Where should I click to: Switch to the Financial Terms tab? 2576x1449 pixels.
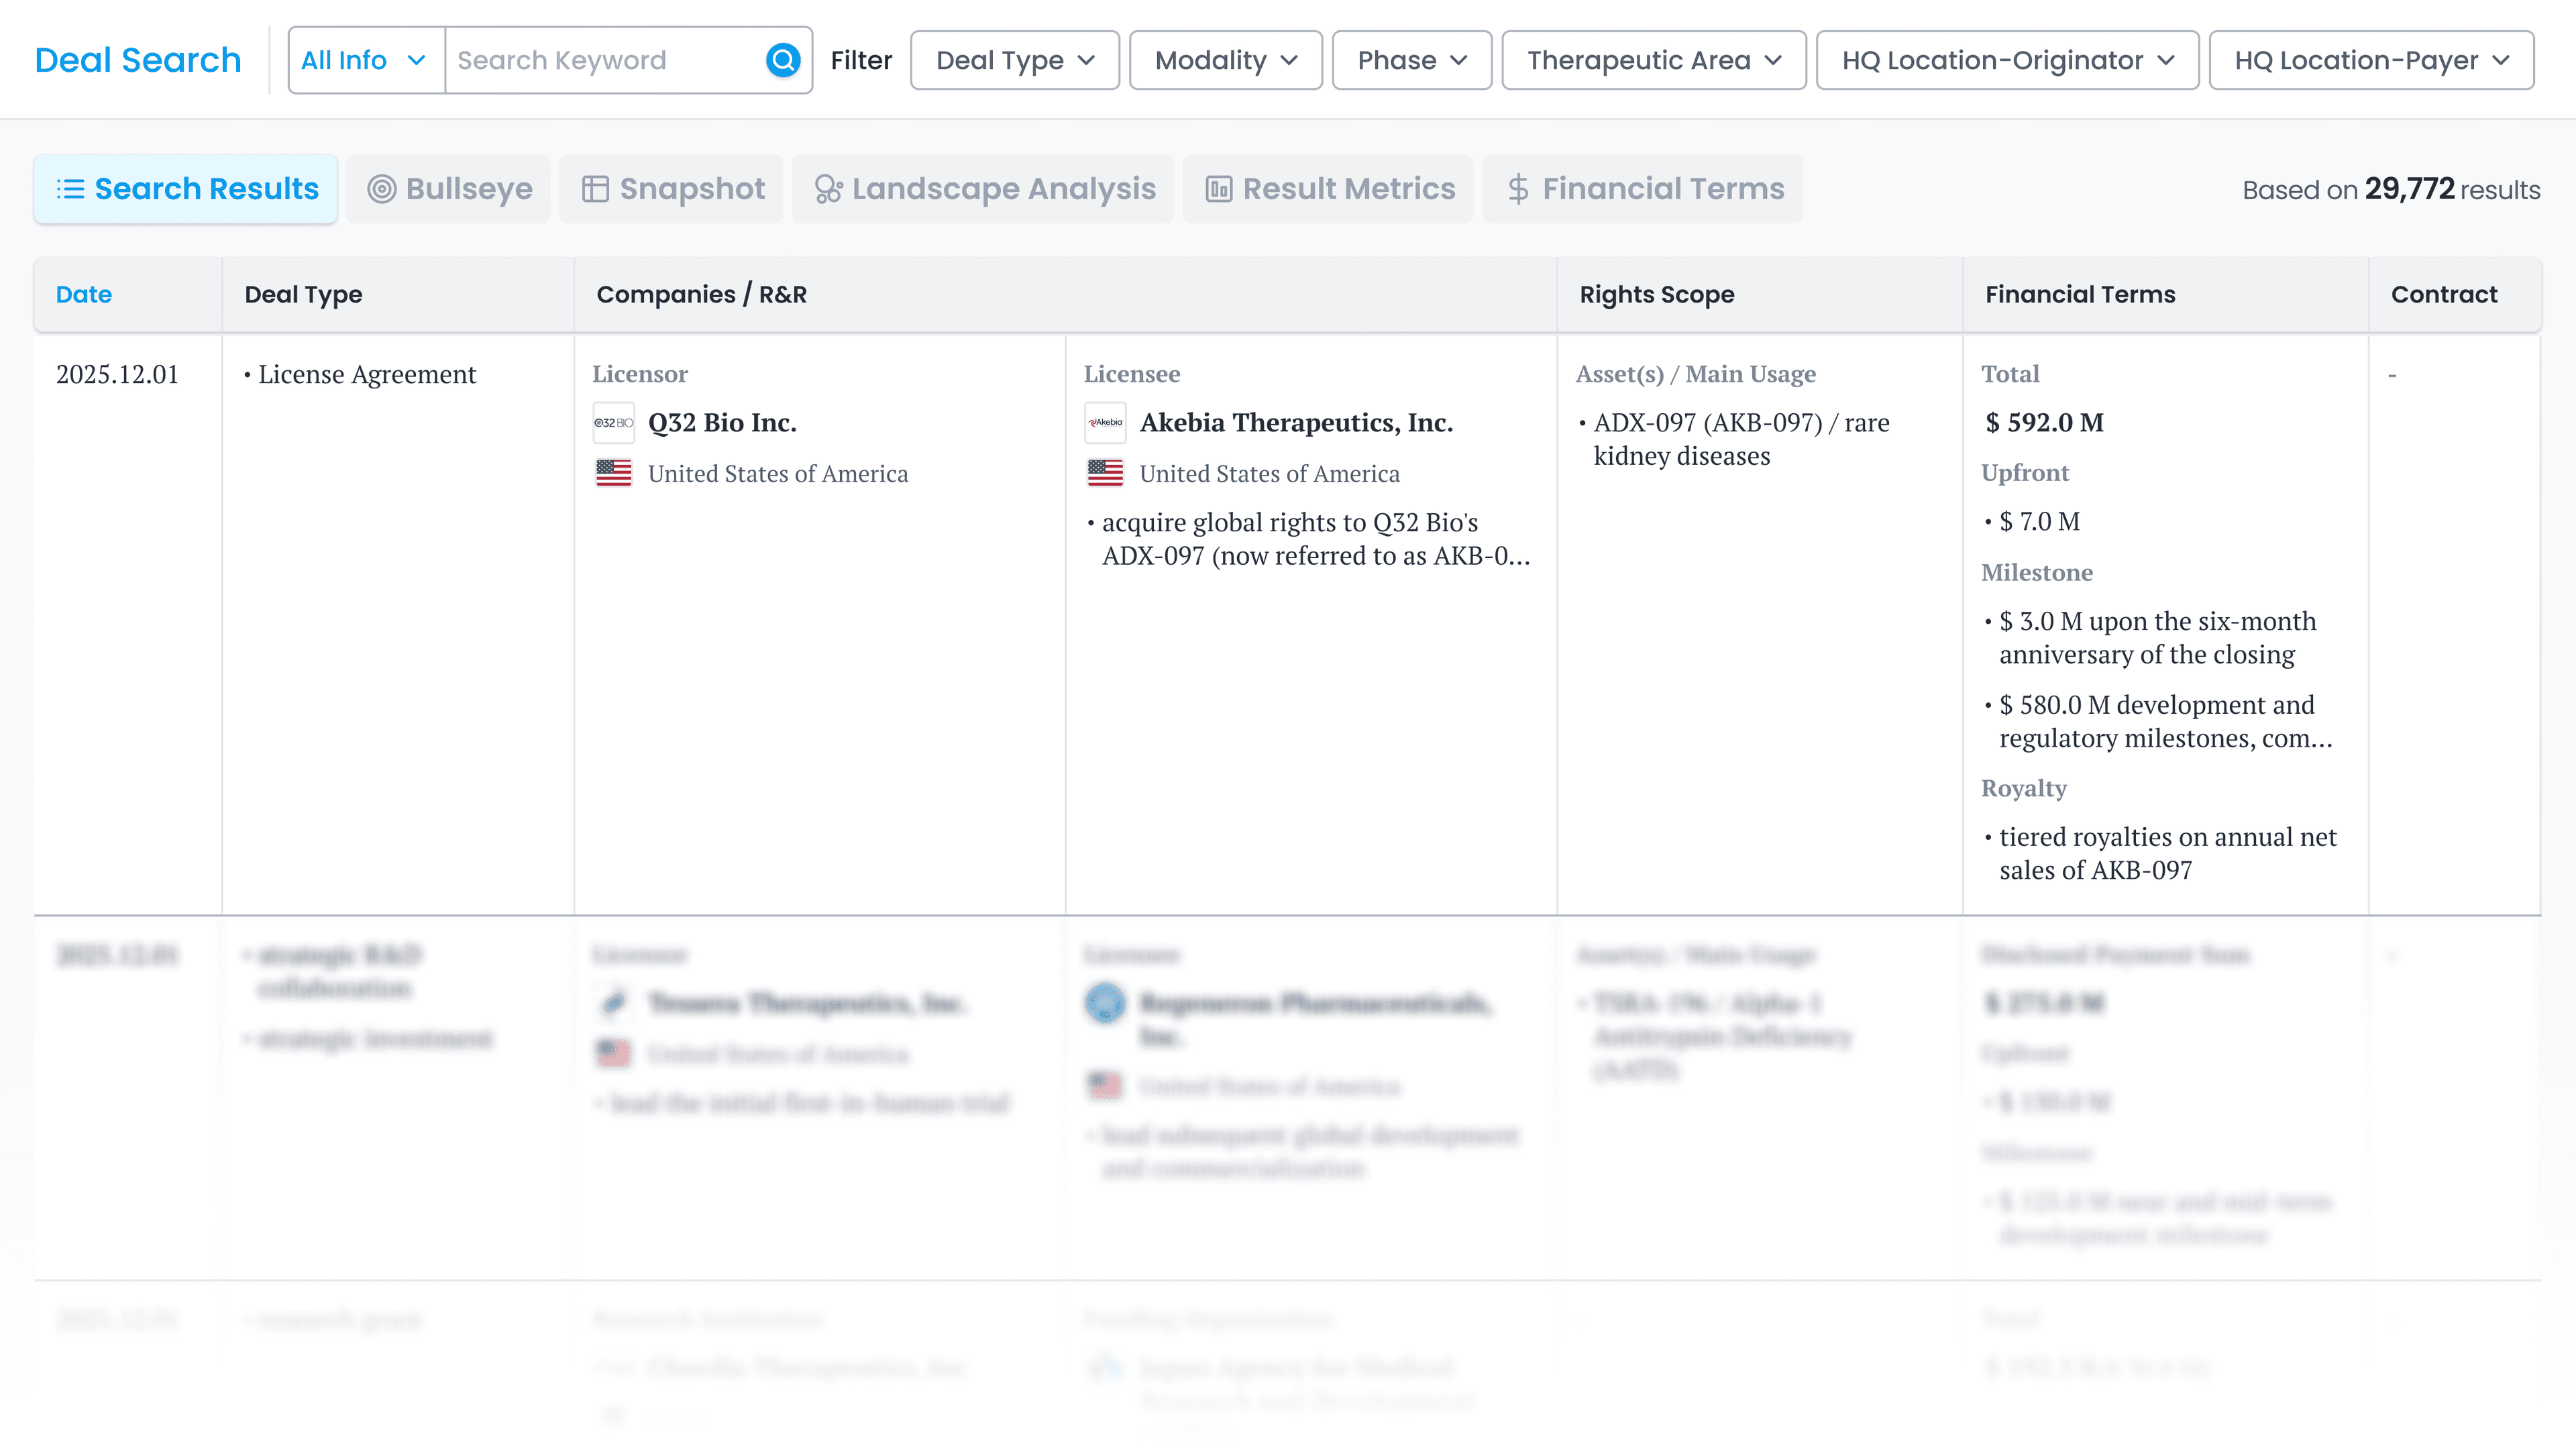coord(1644,189)
